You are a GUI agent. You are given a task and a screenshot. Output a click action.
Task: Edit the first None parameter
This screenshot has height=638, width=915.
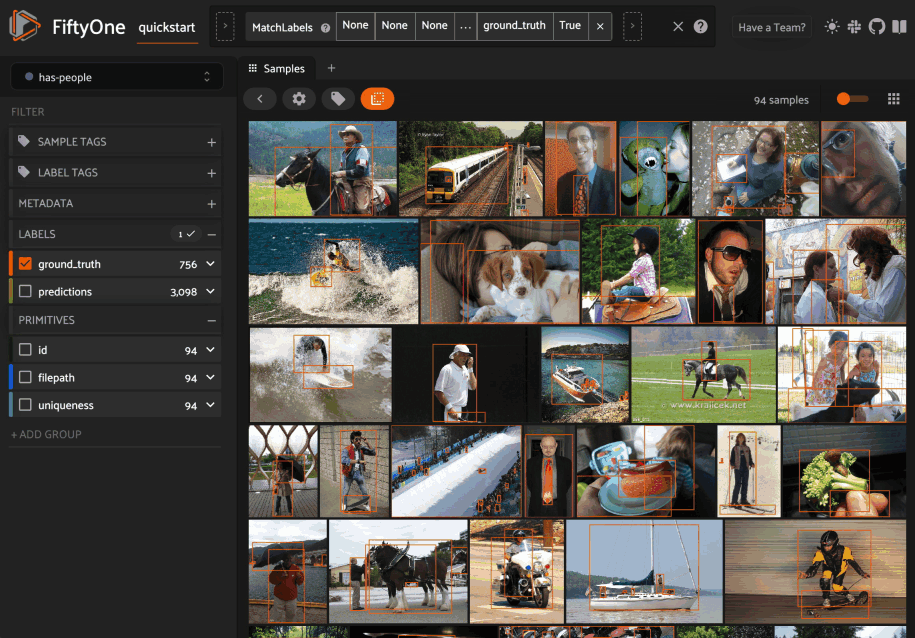pyautogui.click(x=355, y=26)
